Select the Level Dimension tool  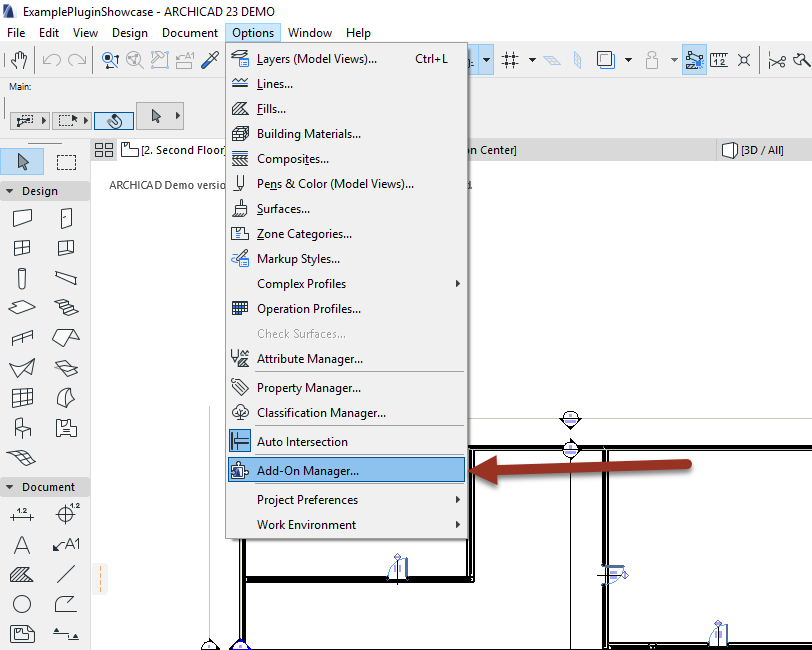click(x=66, y=513)
